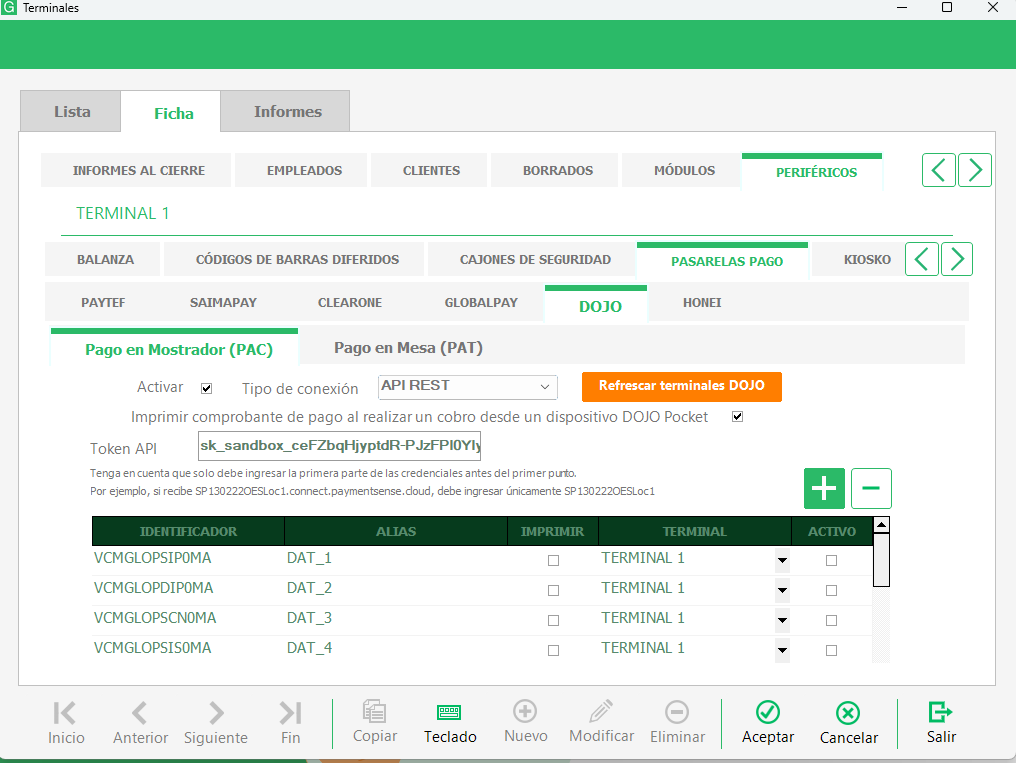Switch to the Pago en Mesa (PAT) tab

[x=408, y=348]
